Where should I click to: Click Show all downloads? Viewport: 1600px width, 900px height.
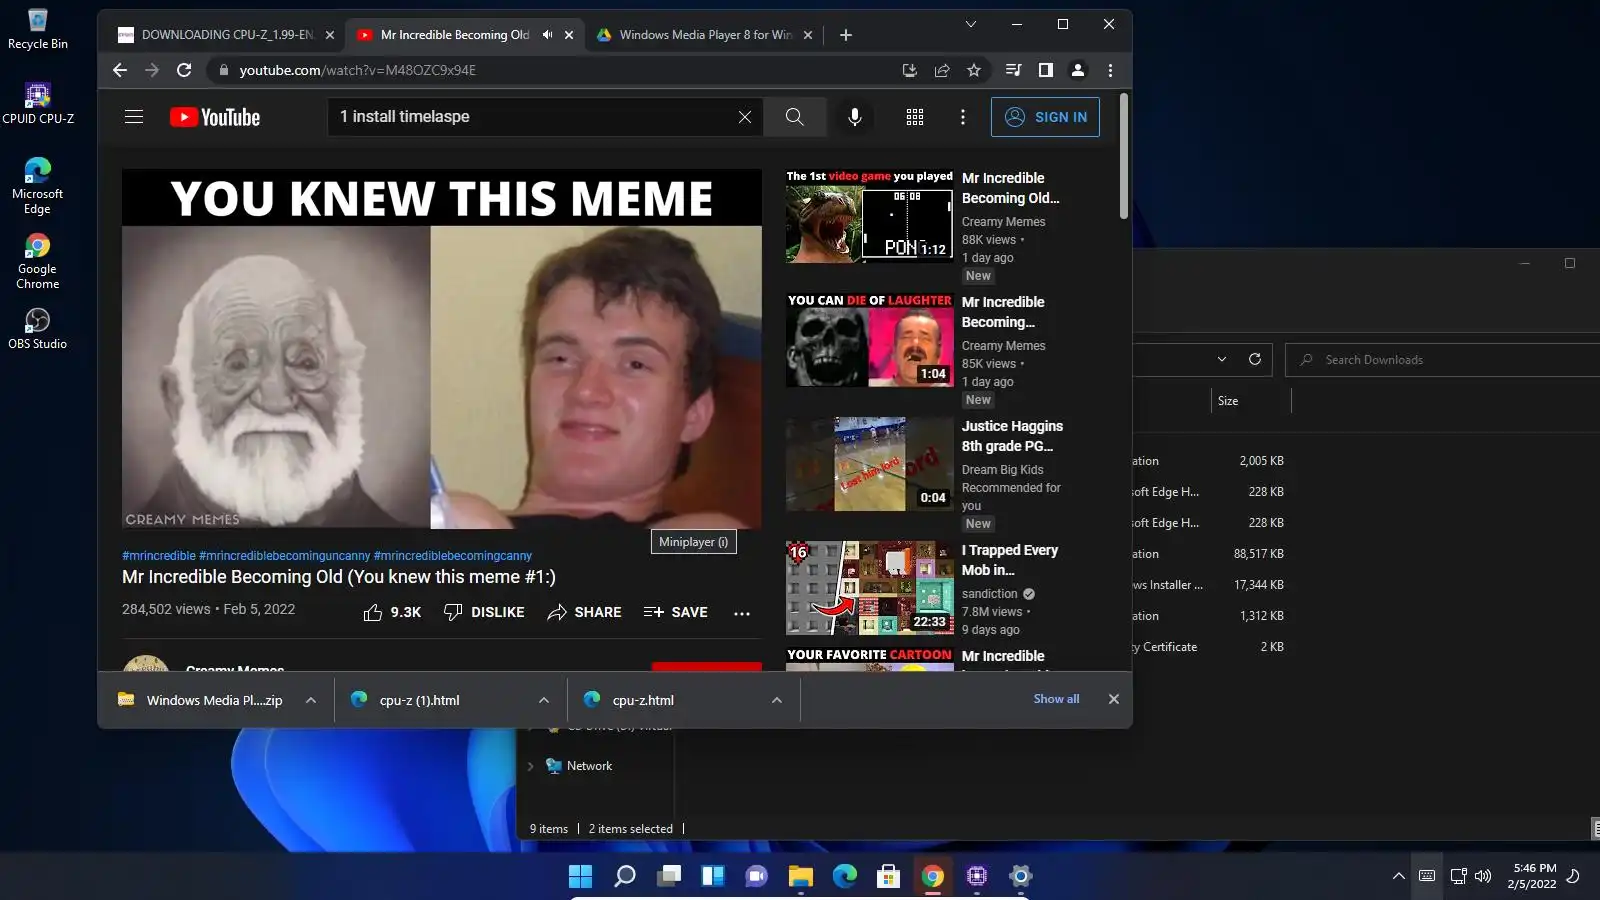(1056, 699)
